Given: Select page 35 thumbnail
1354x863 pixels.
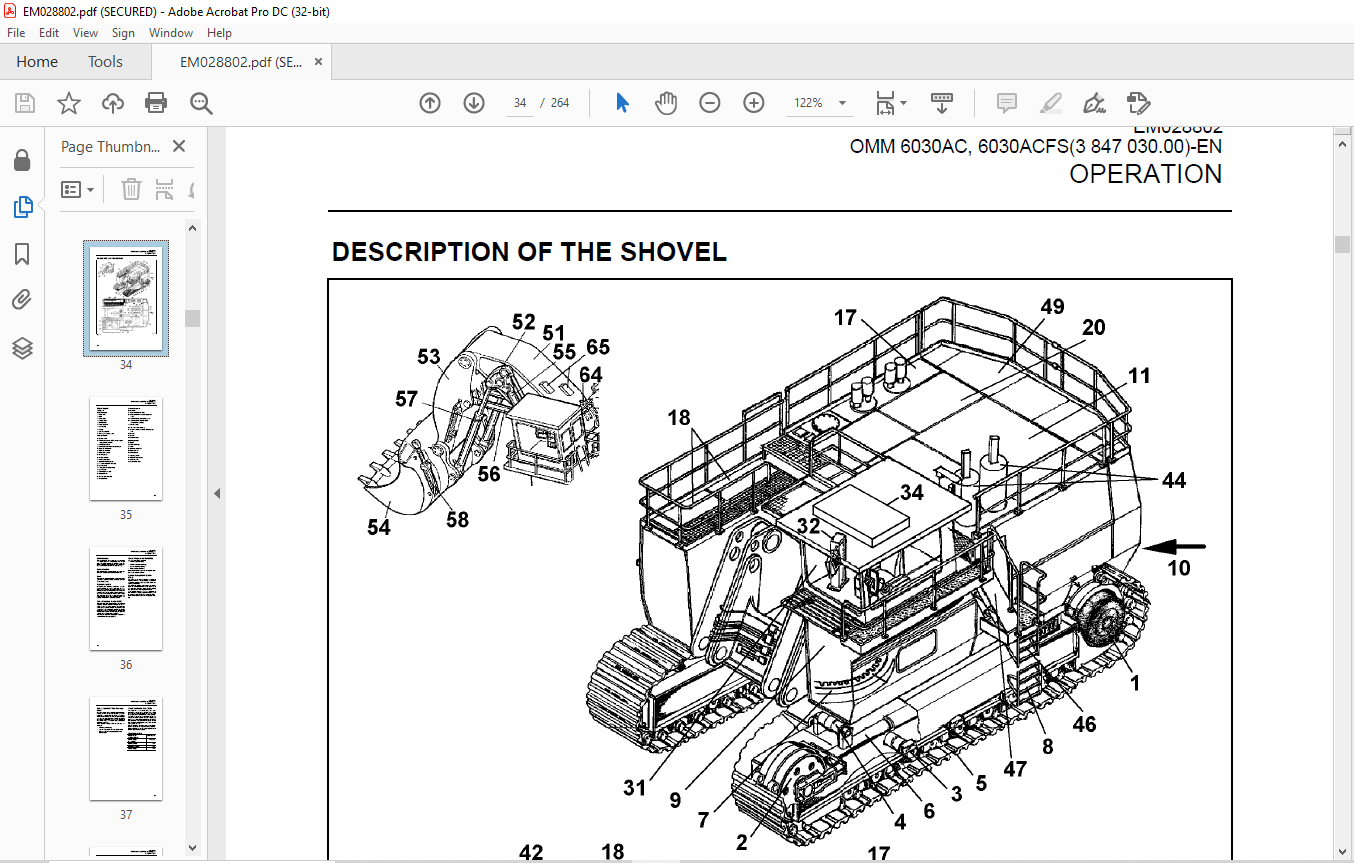Looking at the screenshot, I should [126, 448].
